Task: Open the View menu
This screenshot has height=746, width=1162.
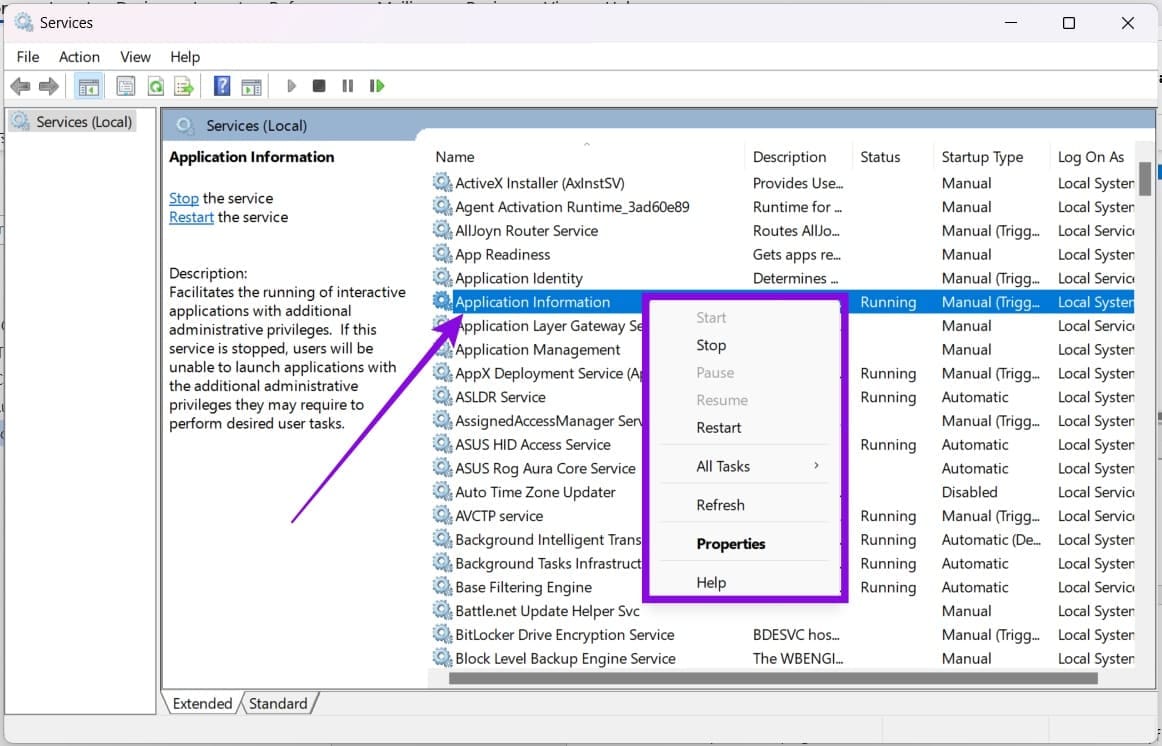Action: [136, 57]
